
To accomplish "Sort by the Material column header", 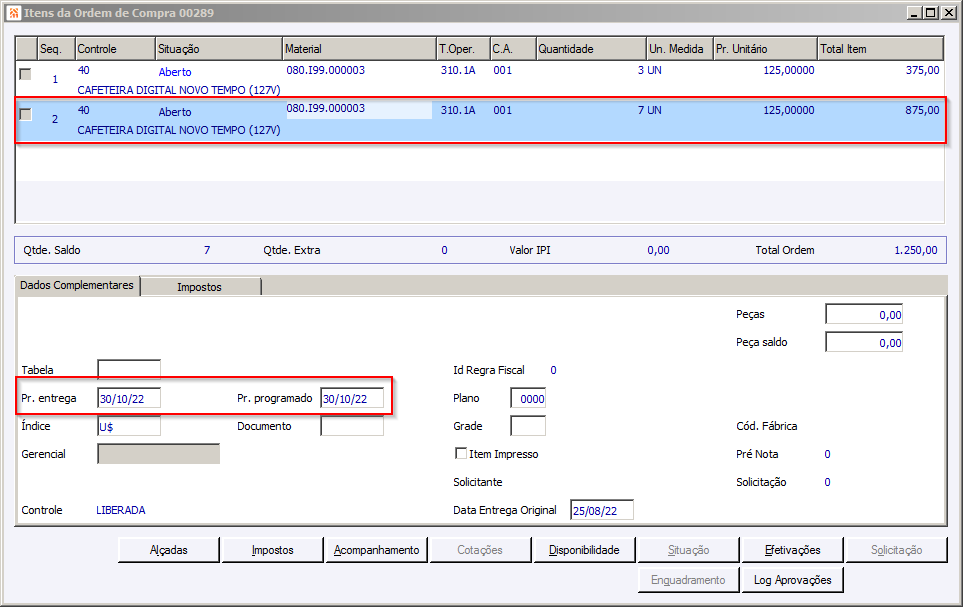I will (x=358, y=49).
